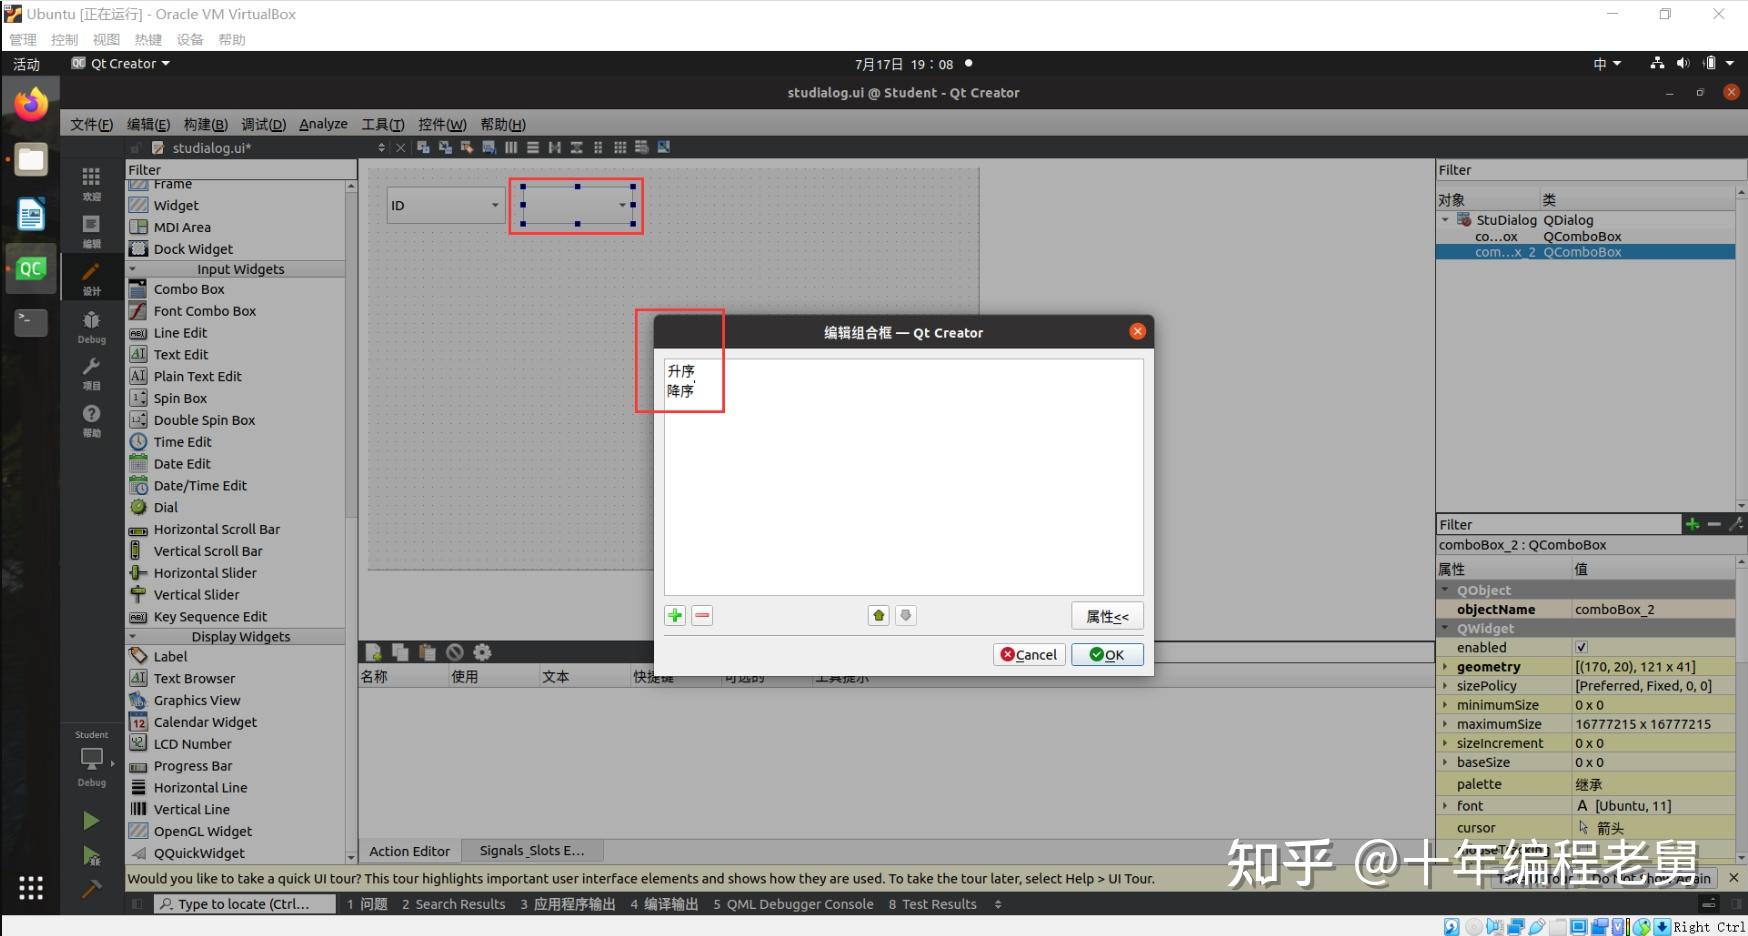Expand the geometry property entry
The image size is (1748, 936).
pos(1447,666)
